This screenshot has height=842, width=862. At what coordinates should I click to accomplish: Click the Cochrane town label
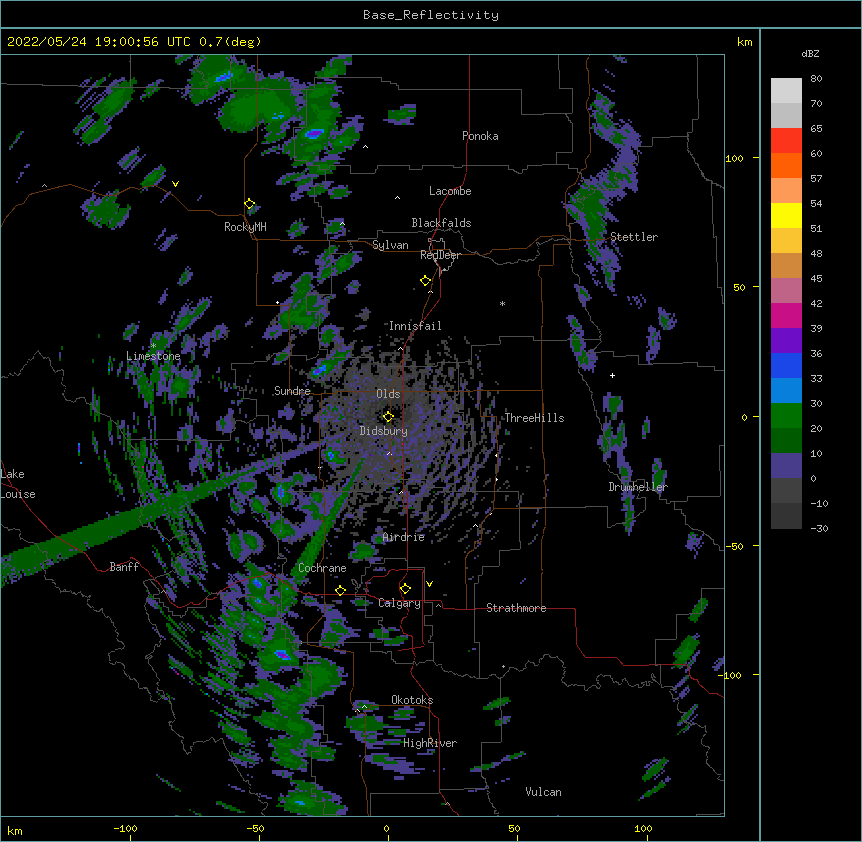[x=322, y=568]
